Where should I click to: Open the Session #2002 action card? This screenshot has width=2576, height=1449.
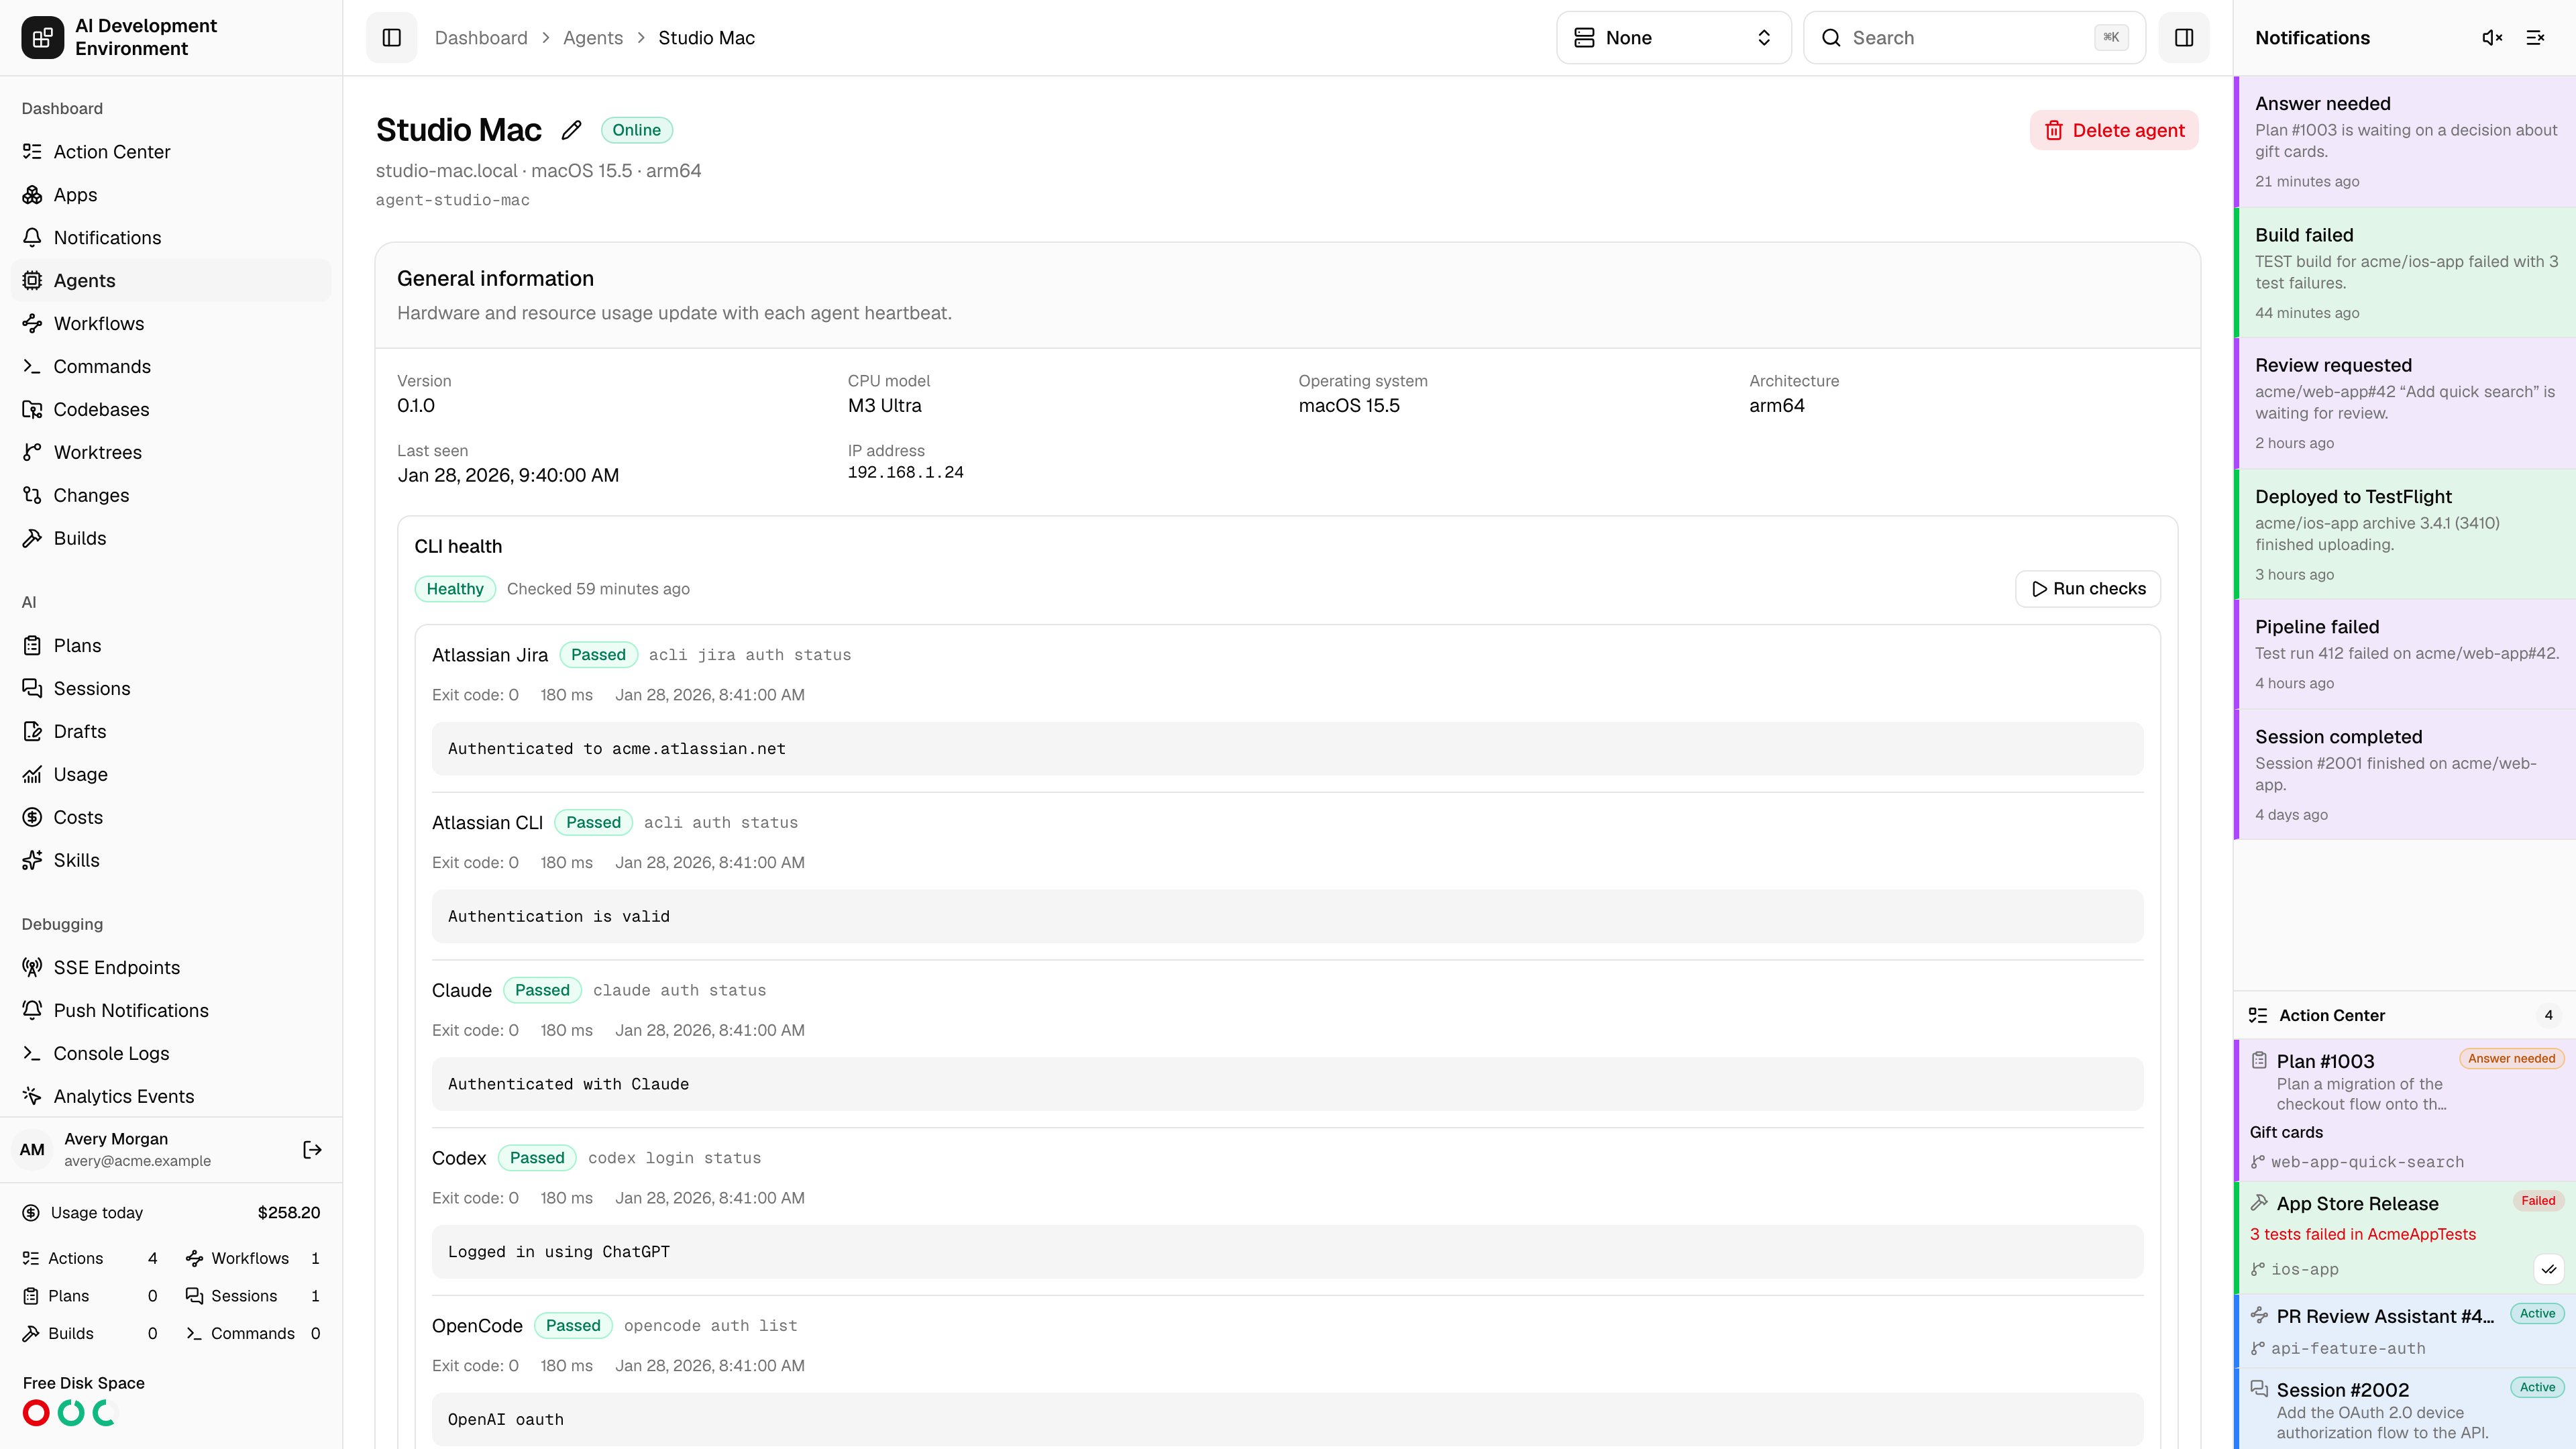[x=2405, y=1409]
